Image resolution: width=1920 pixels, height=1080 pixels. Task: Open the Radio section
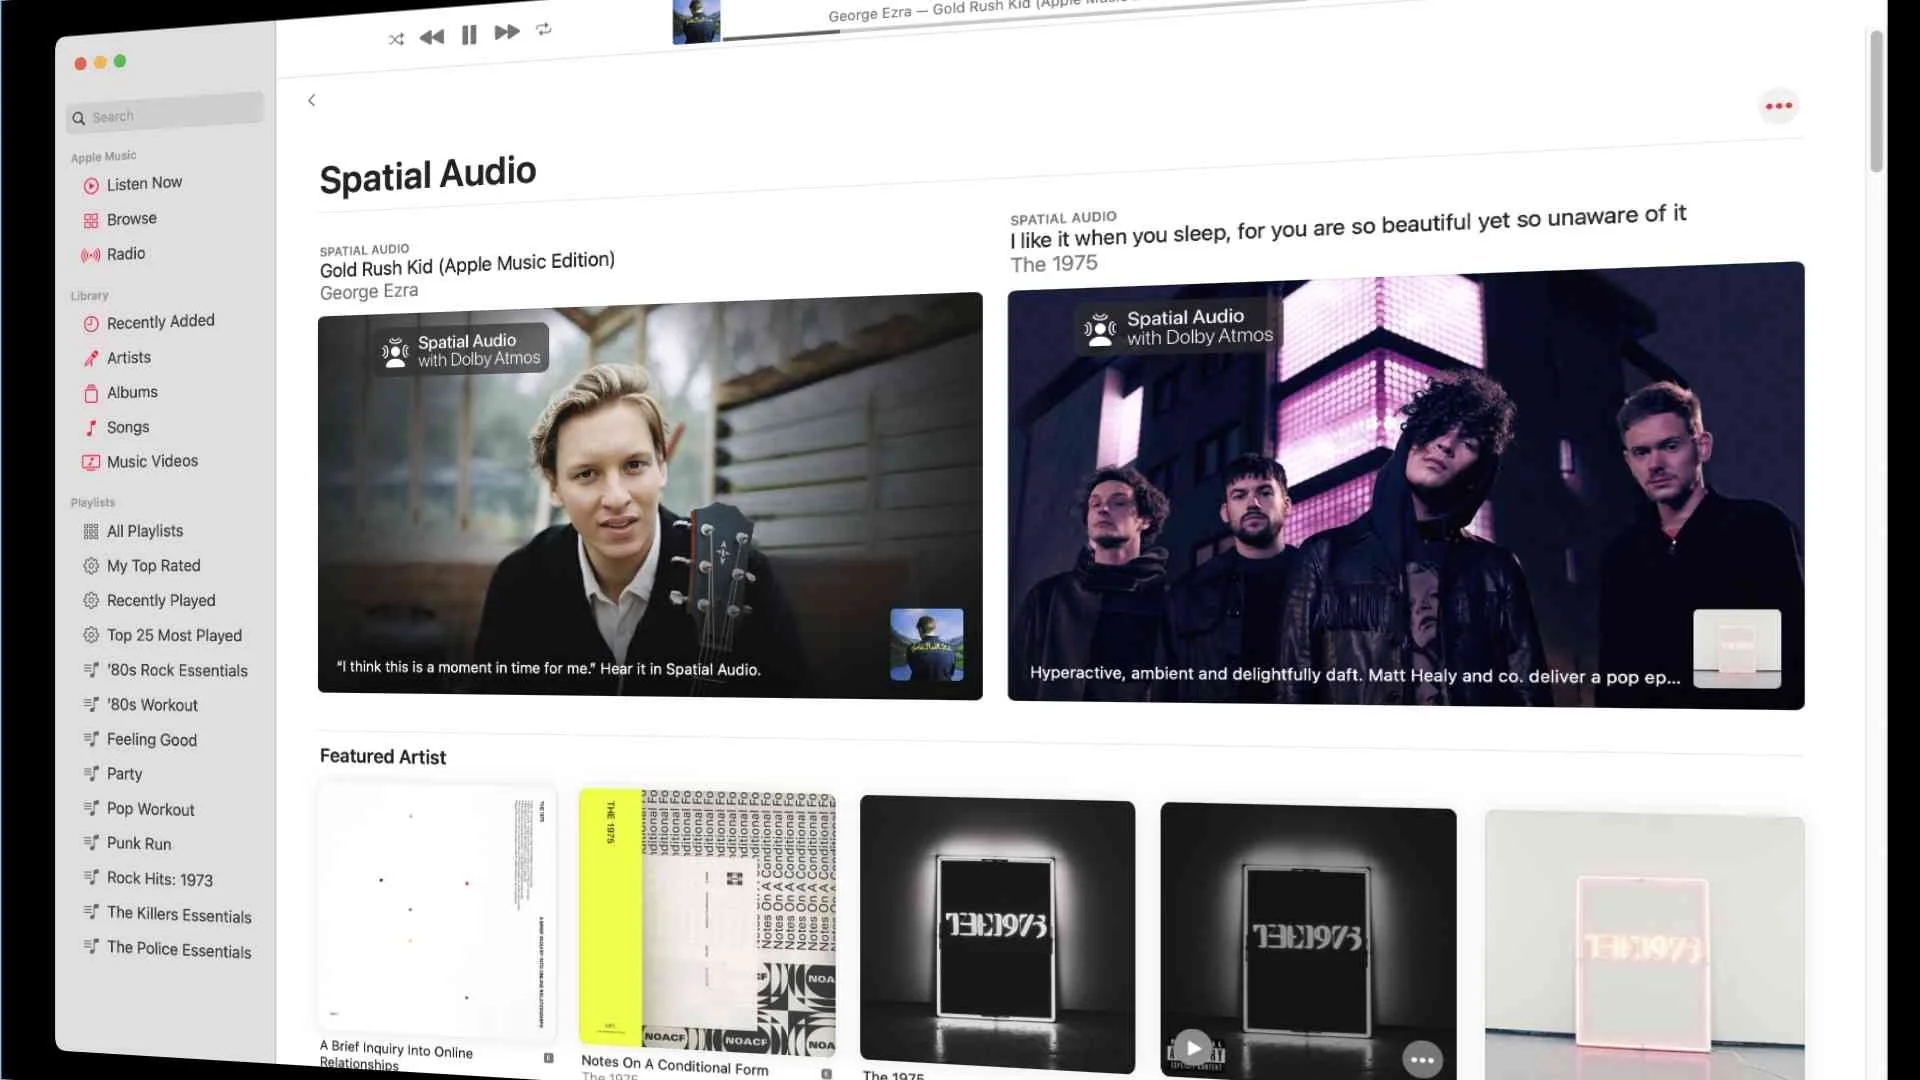coord(126,254)
